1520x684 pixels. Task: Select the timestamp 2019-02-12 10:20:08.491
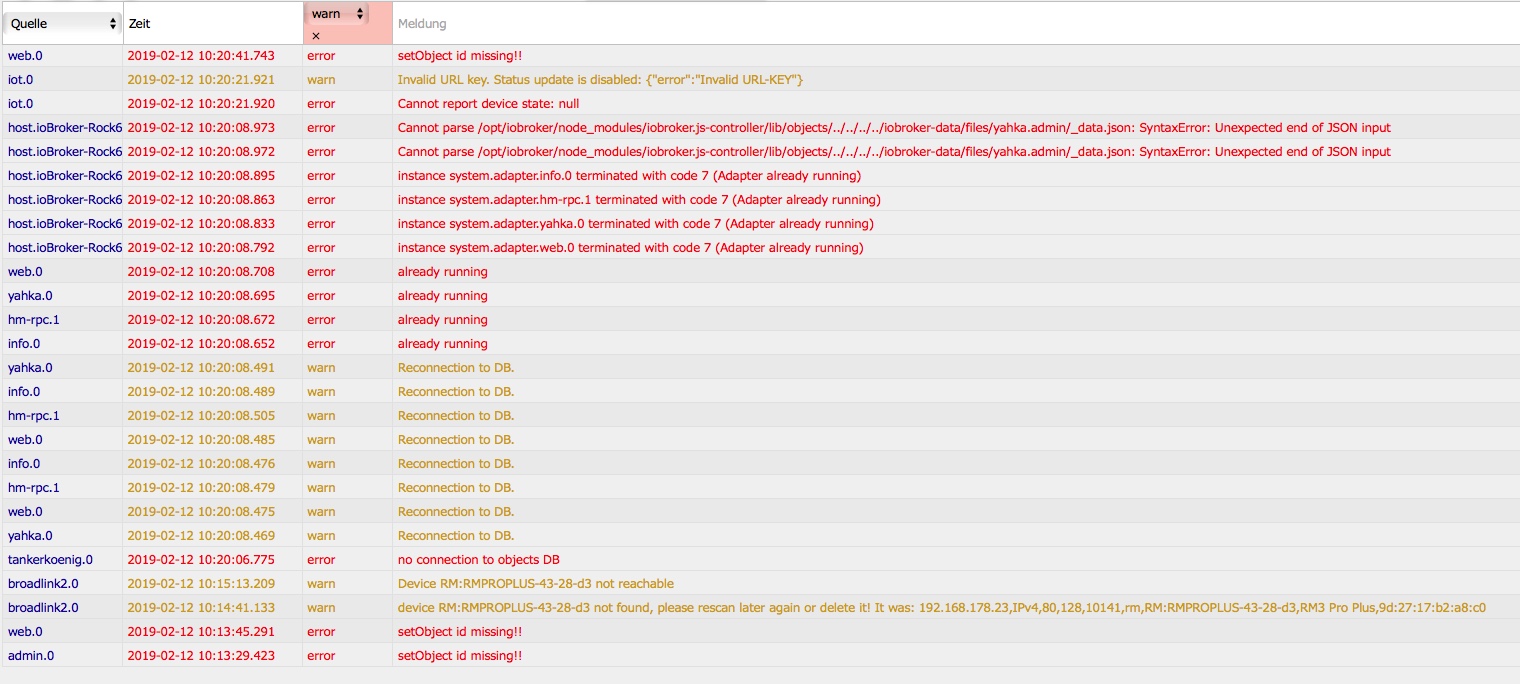(201, 368)
